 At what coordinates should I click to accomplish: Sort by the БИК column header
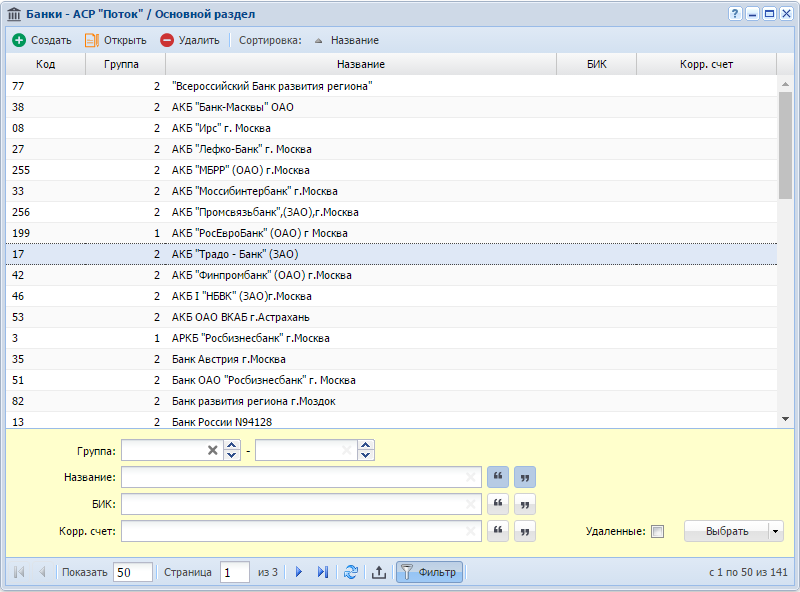point(596,64)
